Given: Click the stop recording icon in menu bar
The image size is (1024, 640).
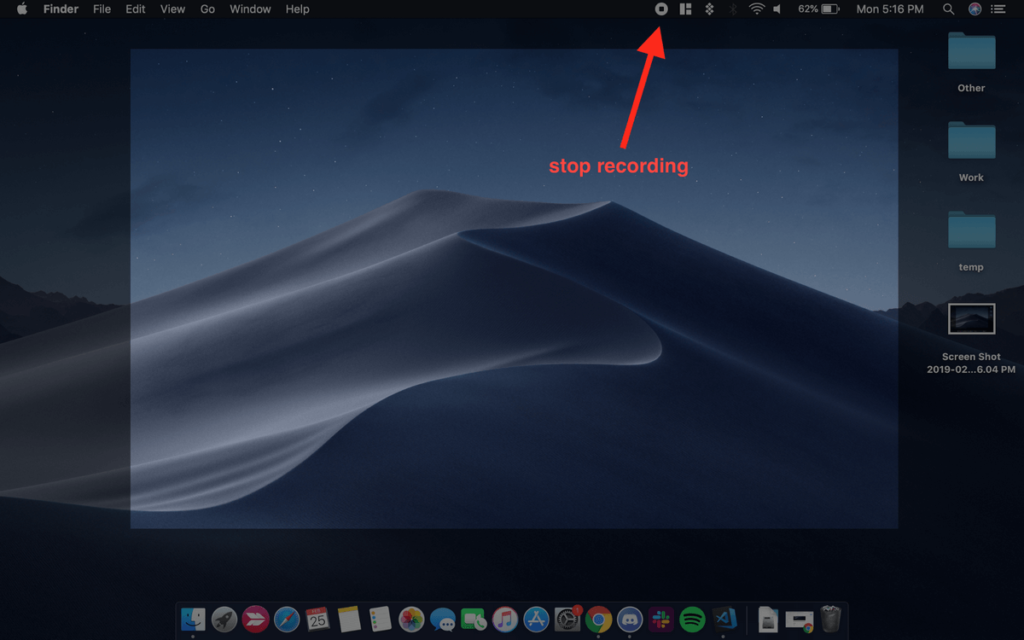Looking at the screenshot, I should click(x=660, y=9).
